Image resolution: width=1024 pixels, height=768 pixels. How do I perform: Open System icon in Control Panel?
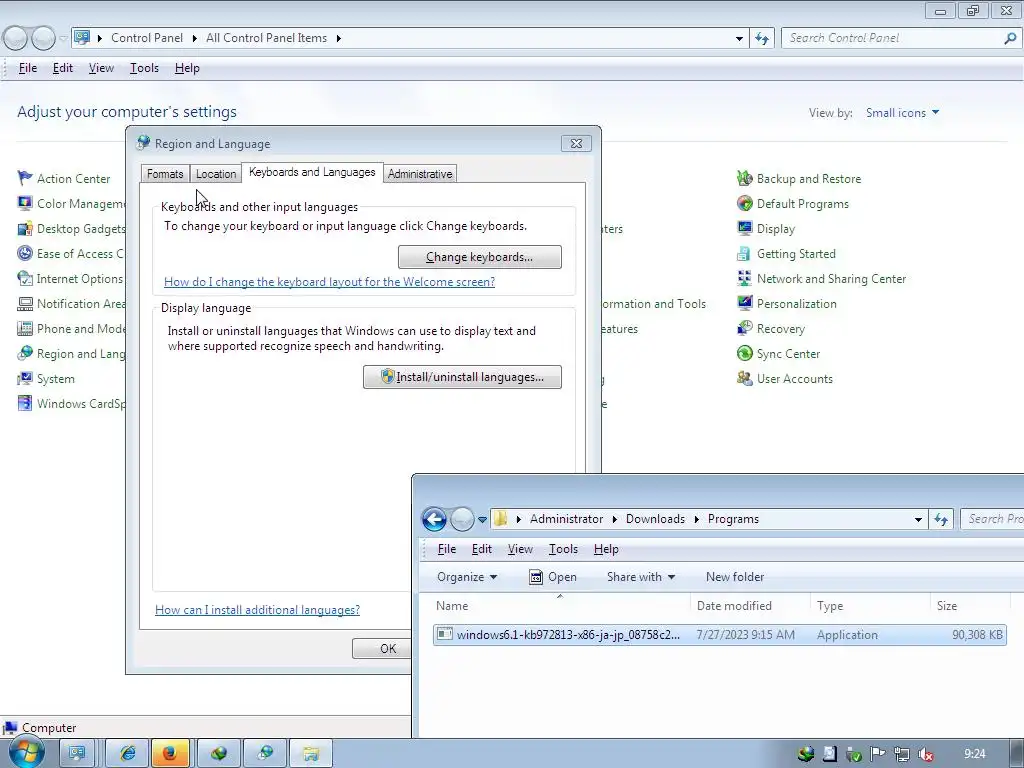coord(25,378)
